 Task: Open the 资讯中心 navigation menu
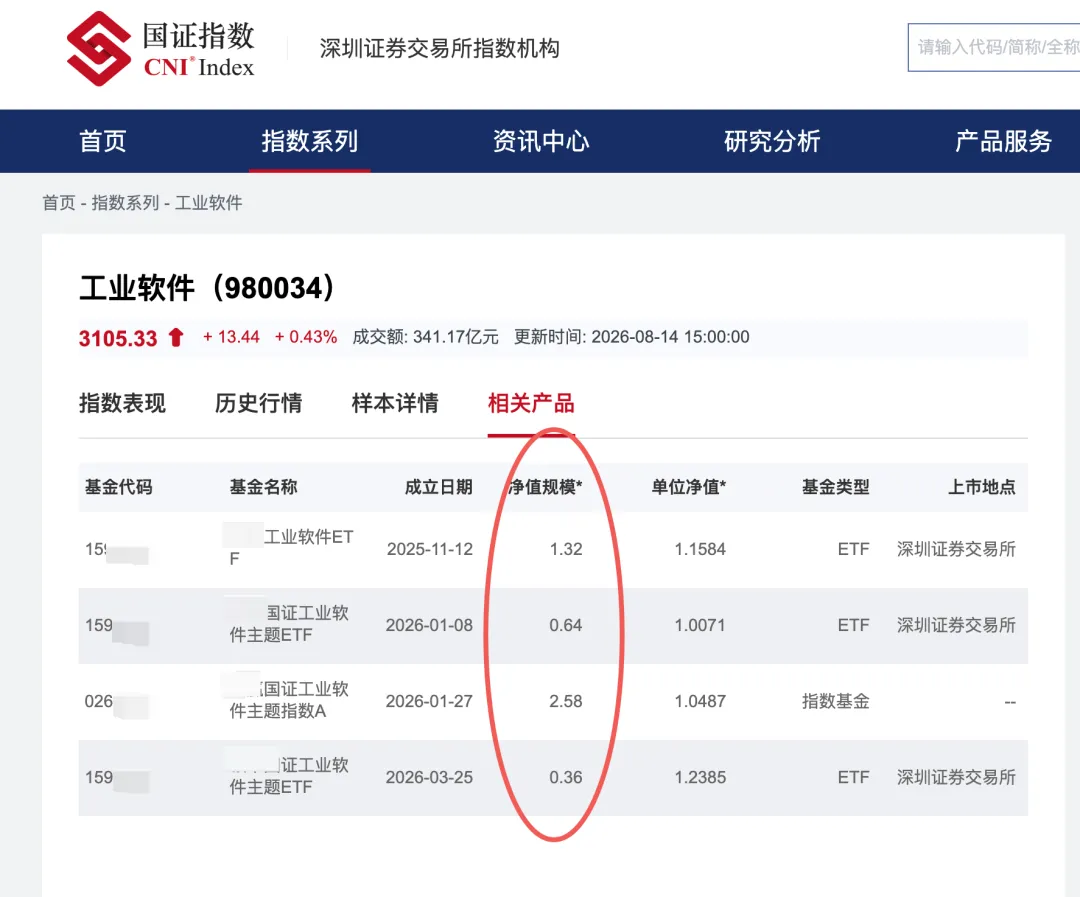[541, 141]
